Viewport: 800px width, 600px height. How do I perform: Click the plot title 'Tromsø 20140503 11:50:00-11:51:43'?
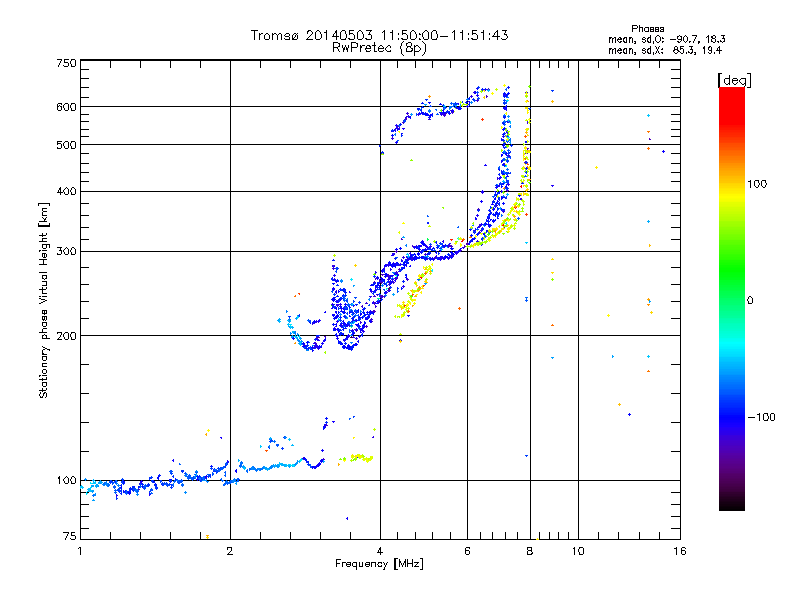point(379,35)
